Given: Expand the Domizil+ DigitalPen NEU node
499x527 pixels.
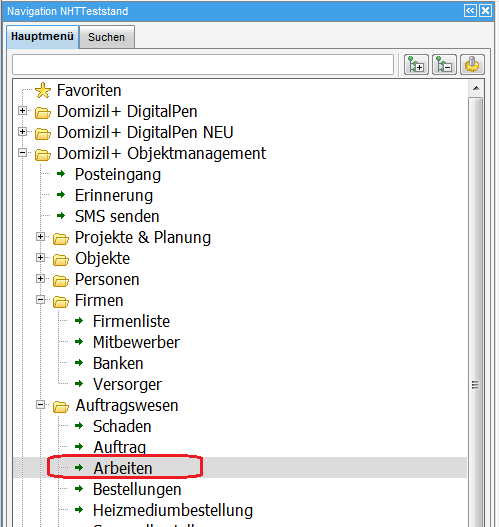Looking at the screenshot, I should (23, 131).
